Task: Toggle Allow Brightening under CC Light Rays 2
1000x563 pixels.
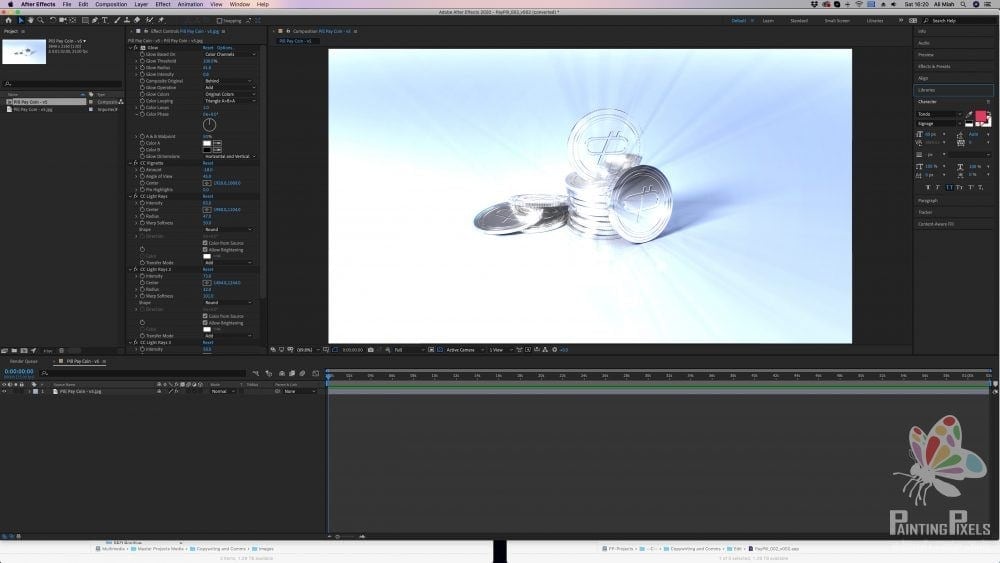Action: [x=205, y=323]
